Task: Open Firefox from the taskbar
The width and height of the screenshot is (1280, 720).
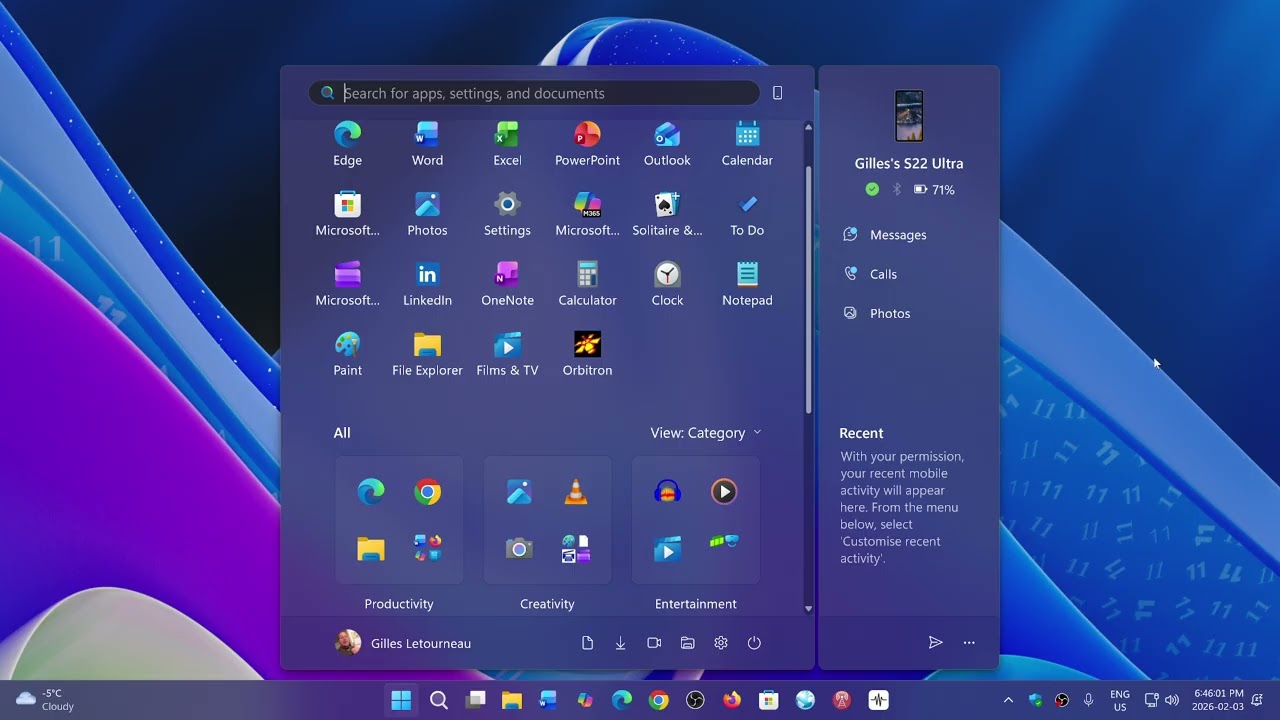Action: click(732, 700)
